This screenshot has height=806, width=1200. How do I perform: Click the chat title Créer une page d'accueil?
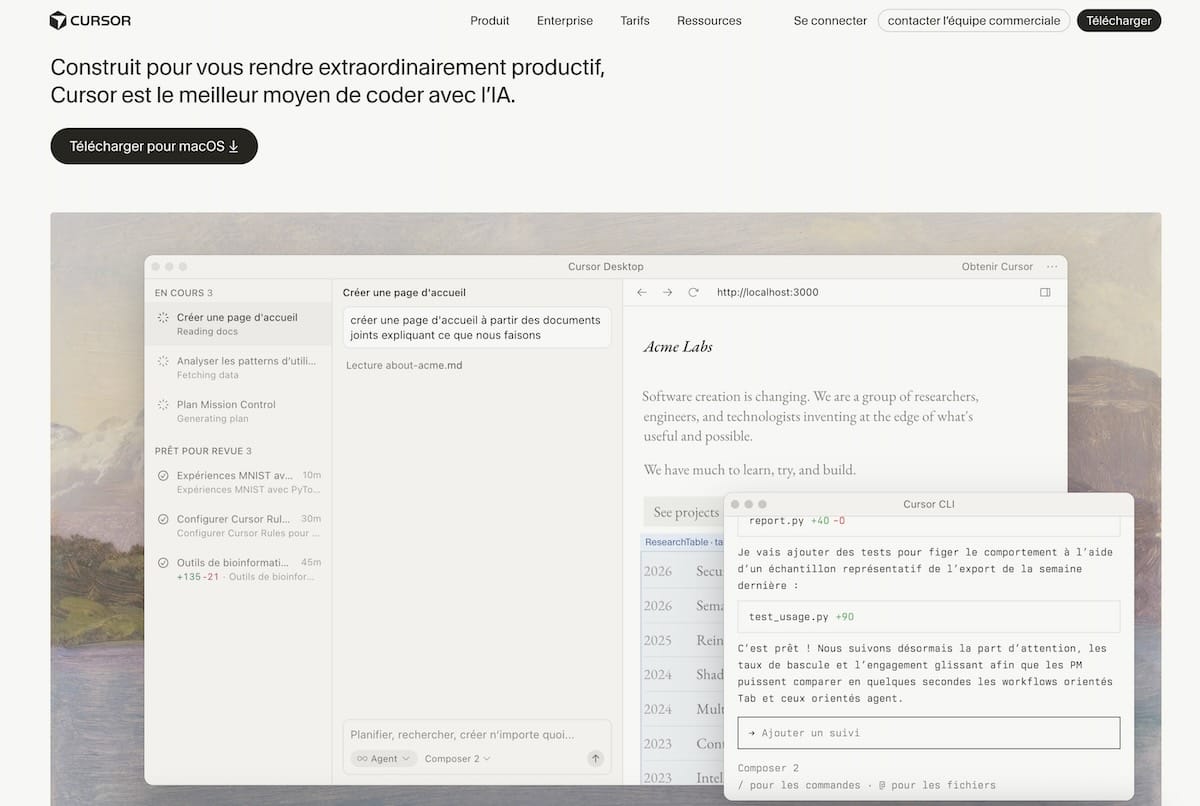(404, 293)
